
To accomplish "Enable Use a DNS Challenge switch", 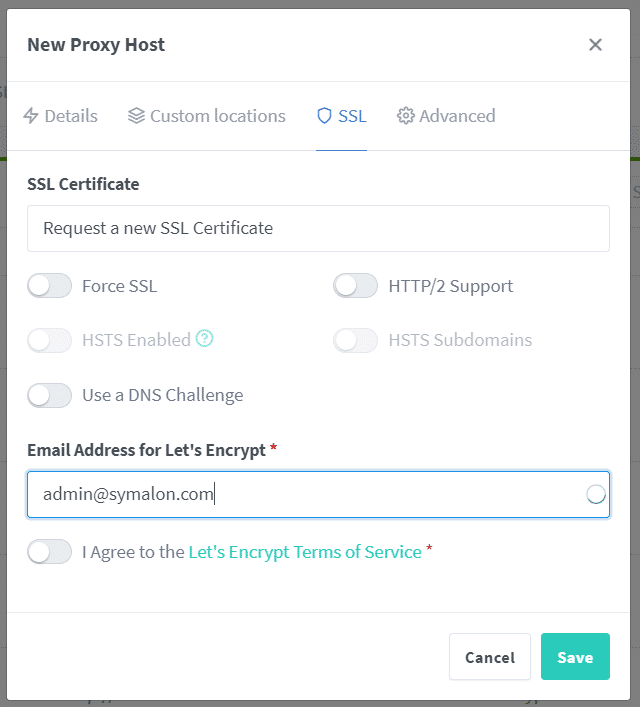I will (50, 395).
